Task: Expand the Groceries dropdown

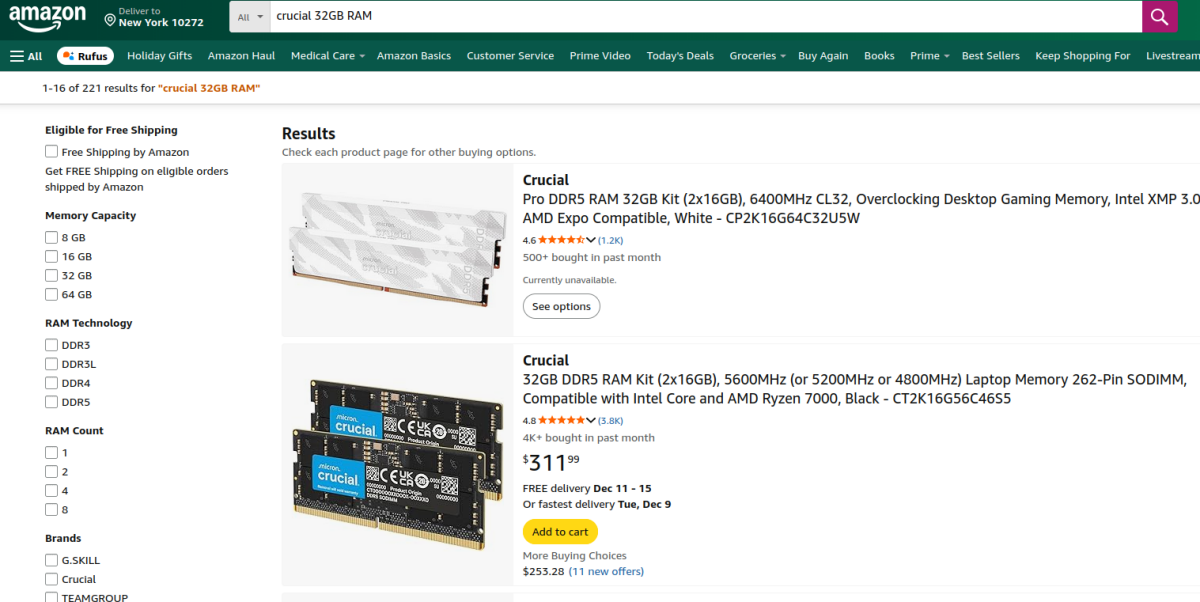Action: (757, 56)
